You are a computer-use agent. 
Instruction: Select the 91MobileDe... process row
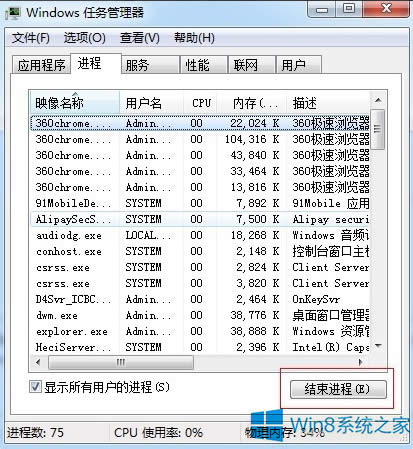pyautogui.click(x=200, y=203)
